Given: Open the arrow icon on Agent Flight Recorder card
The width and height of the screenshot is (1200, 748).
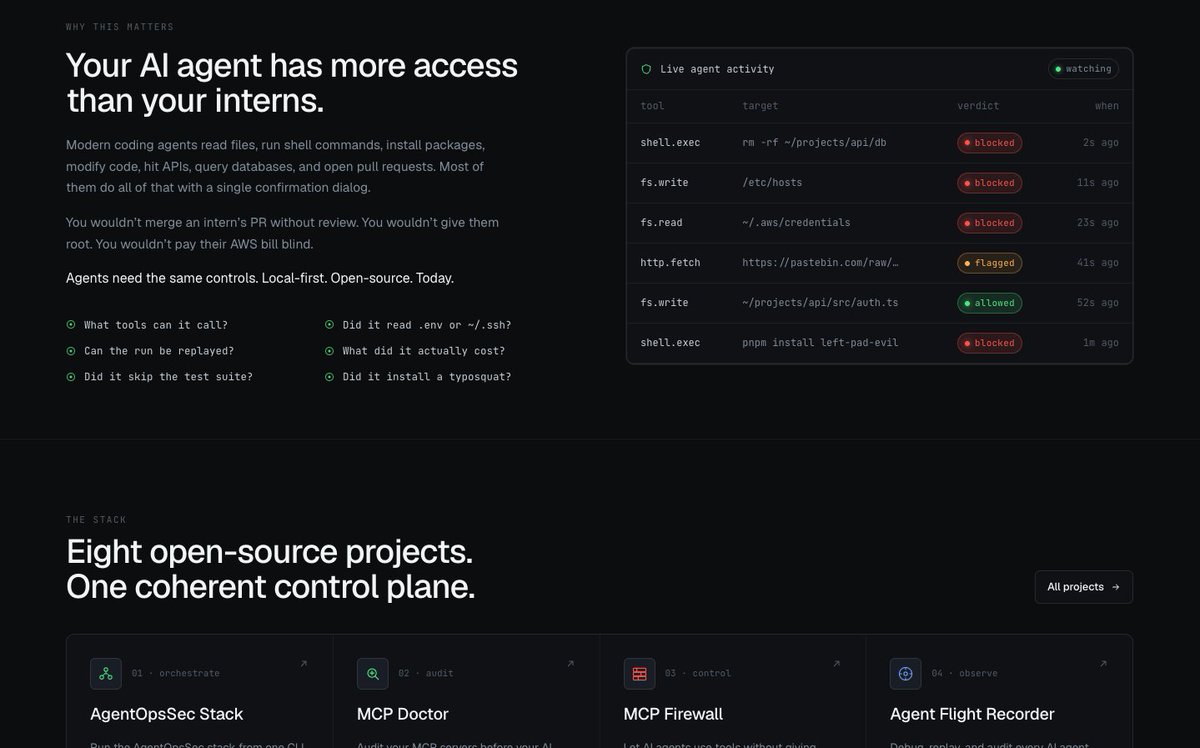Looking at the screenshot, I should coord(1104,663).
